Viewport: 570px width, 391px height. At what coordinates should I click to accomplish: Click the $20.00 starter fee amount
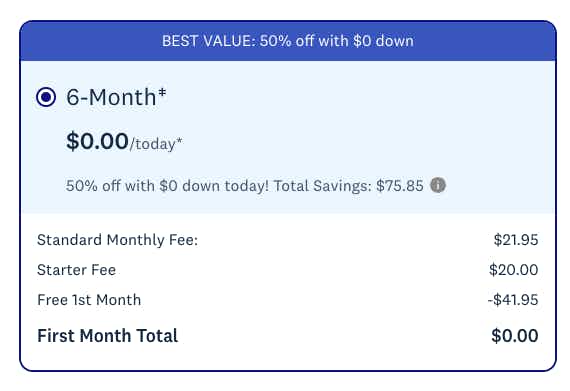point(513,270)
